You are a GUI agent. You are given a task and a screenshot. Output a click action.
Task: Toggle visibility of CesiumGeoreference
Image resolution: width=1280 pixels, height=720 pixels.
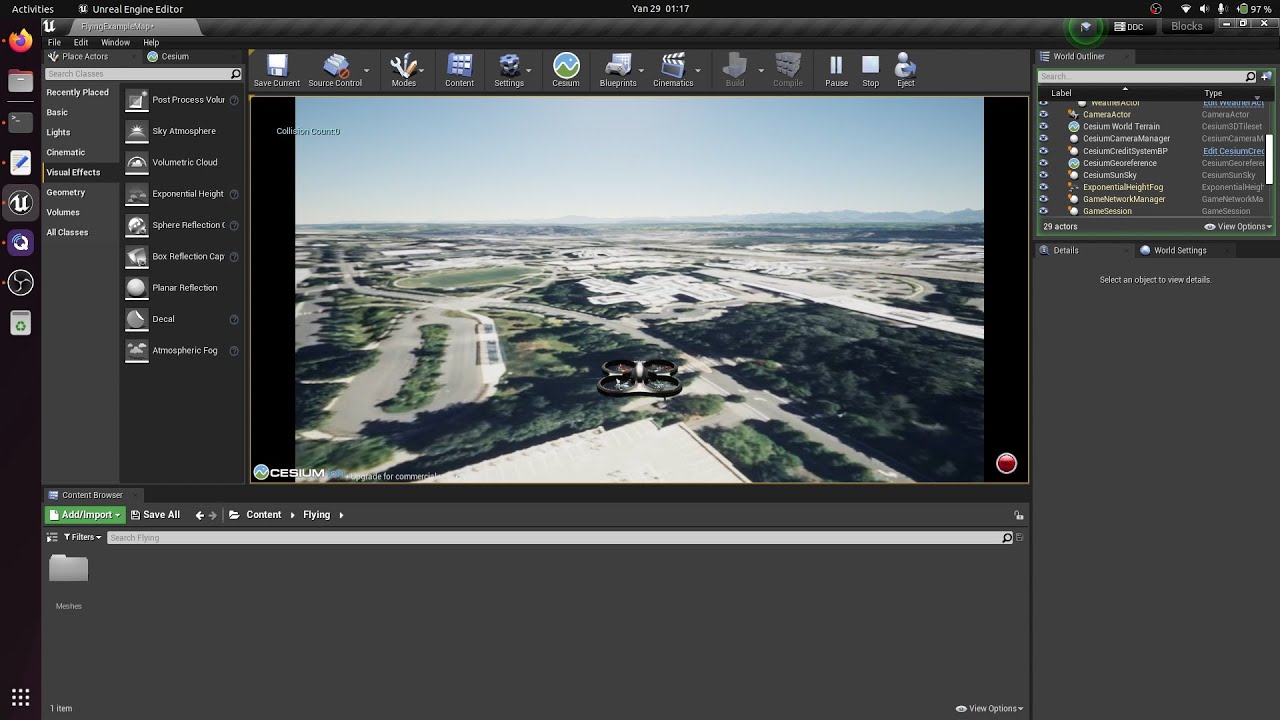coord(1043,163)
